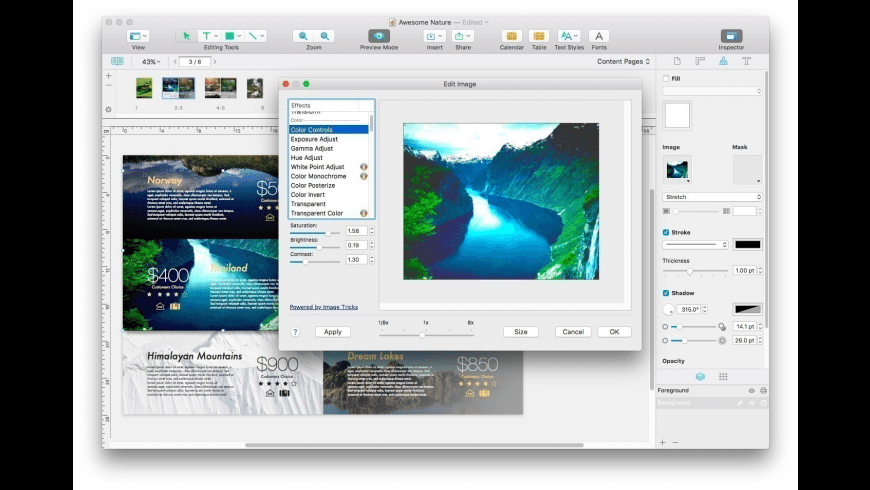Click the Contrast stepper arrows
This screenshot has width=870, height=490.
click(x=372, y=260)
